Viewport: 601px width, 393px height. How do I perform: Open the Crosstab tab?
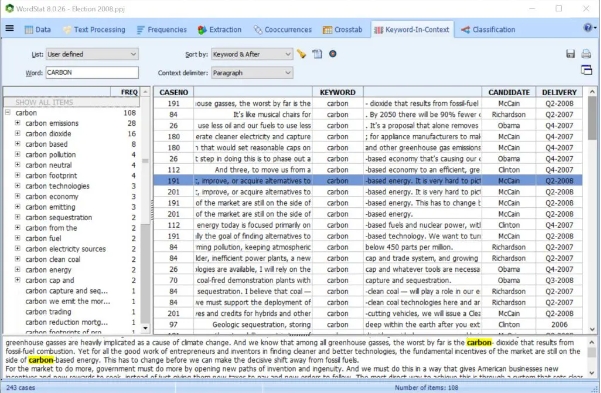[x=343, y=30]
